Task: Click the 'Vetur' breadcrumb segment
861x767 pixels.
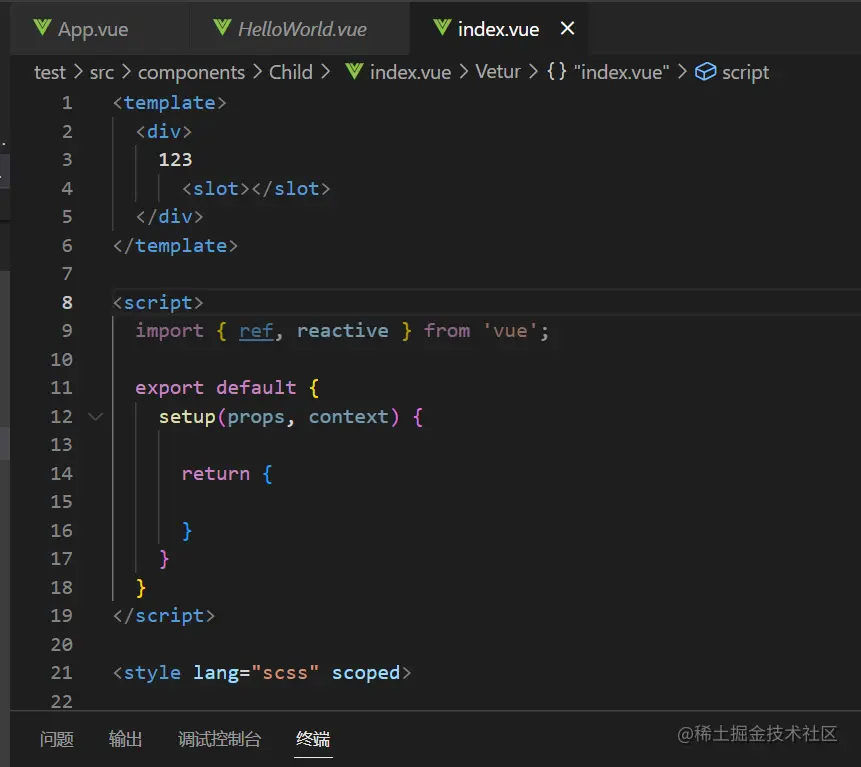Action: click(x=498, y=72)
